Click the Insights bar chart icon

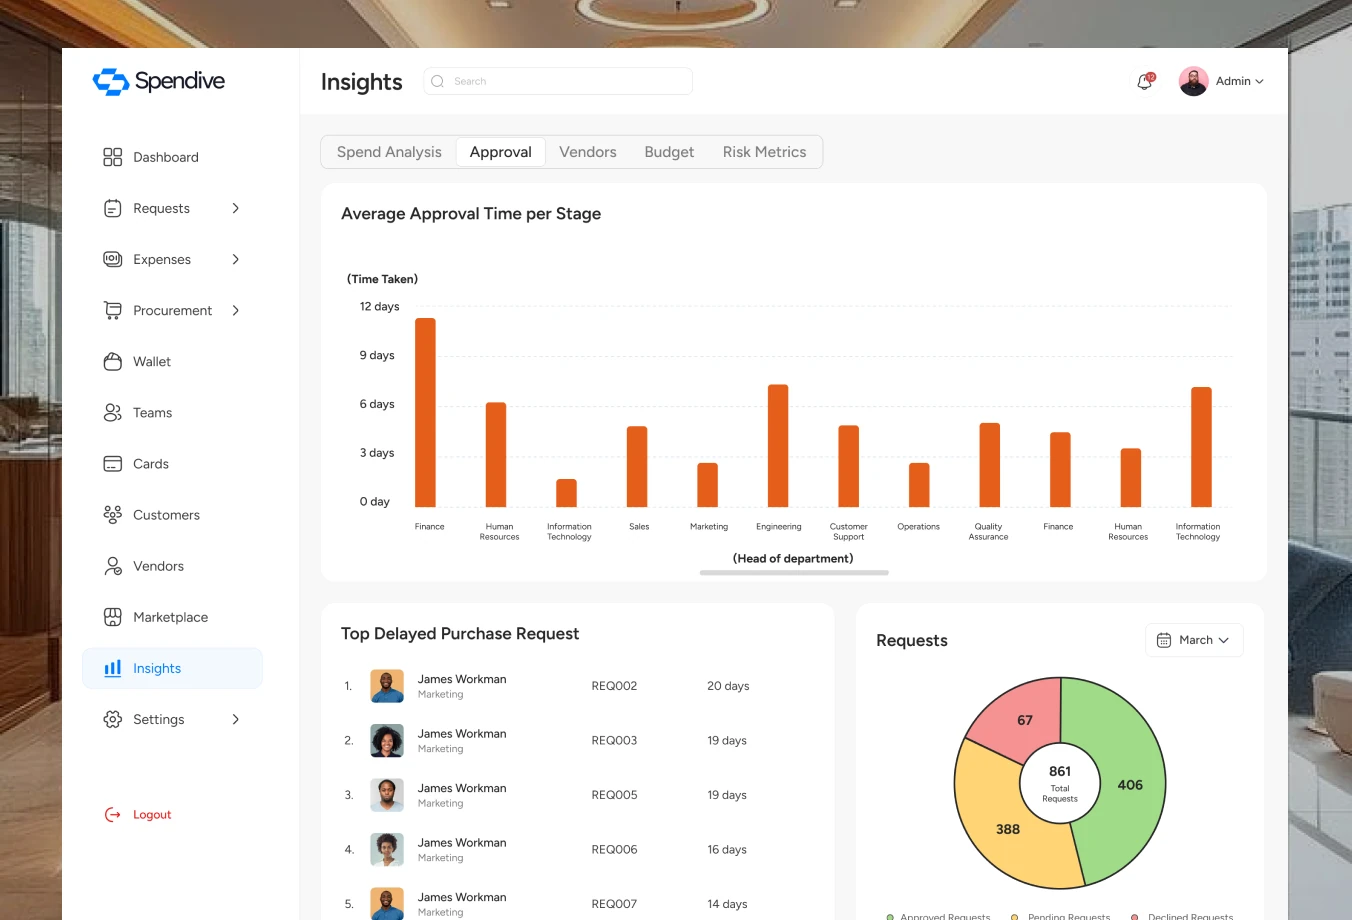tap(113, 668)
